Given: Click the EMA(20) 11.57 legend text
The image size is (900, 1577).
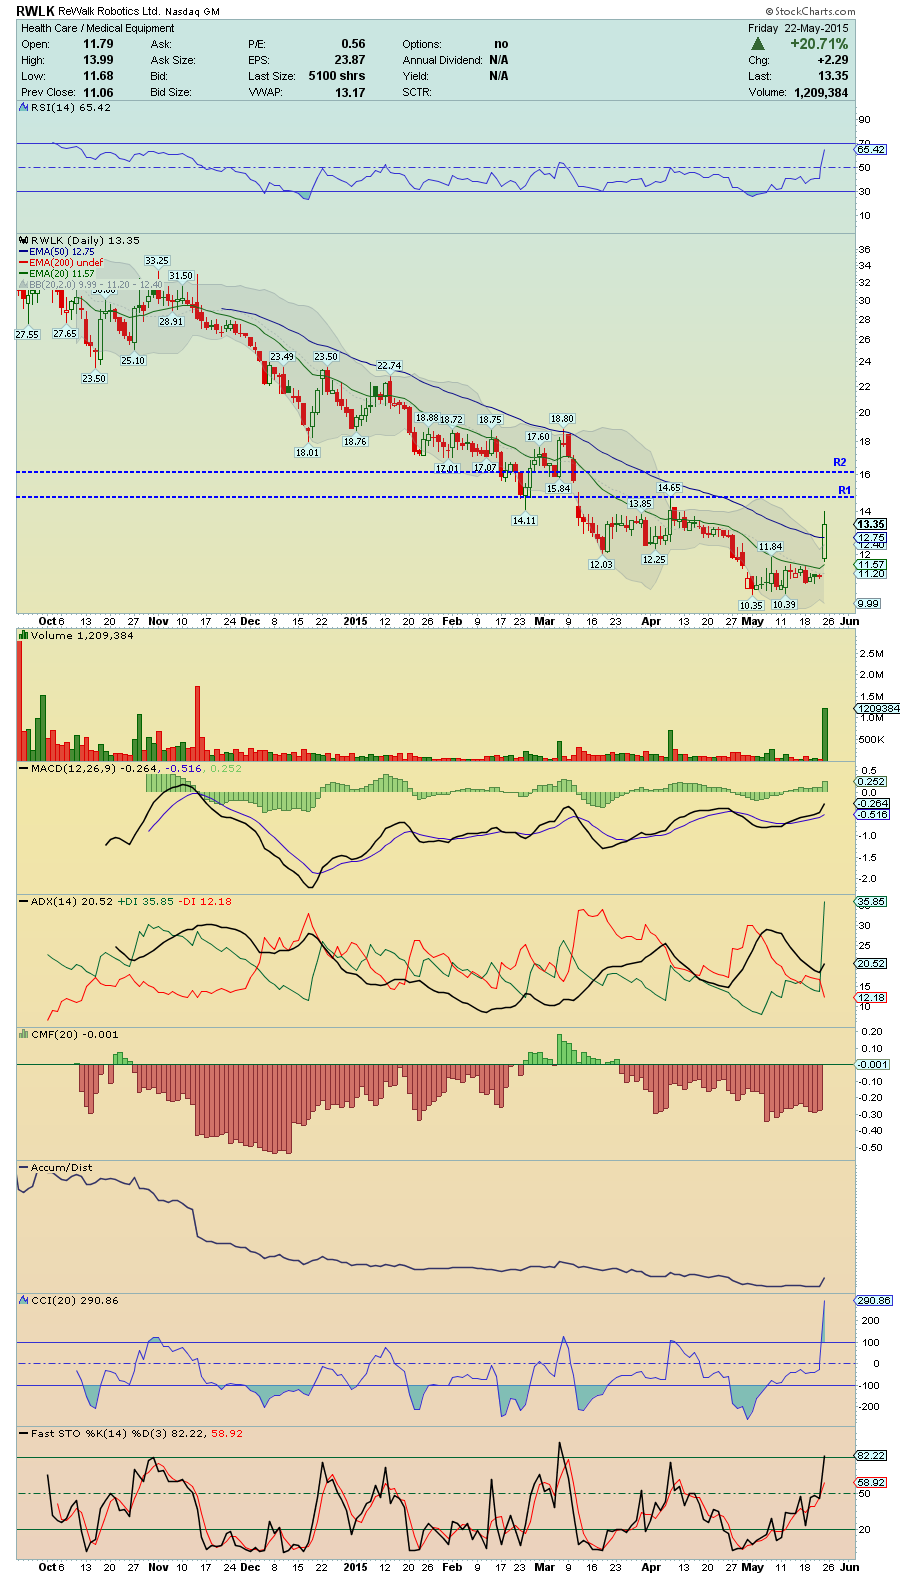Looking at the screenshot, I should (x=61, y=274).
